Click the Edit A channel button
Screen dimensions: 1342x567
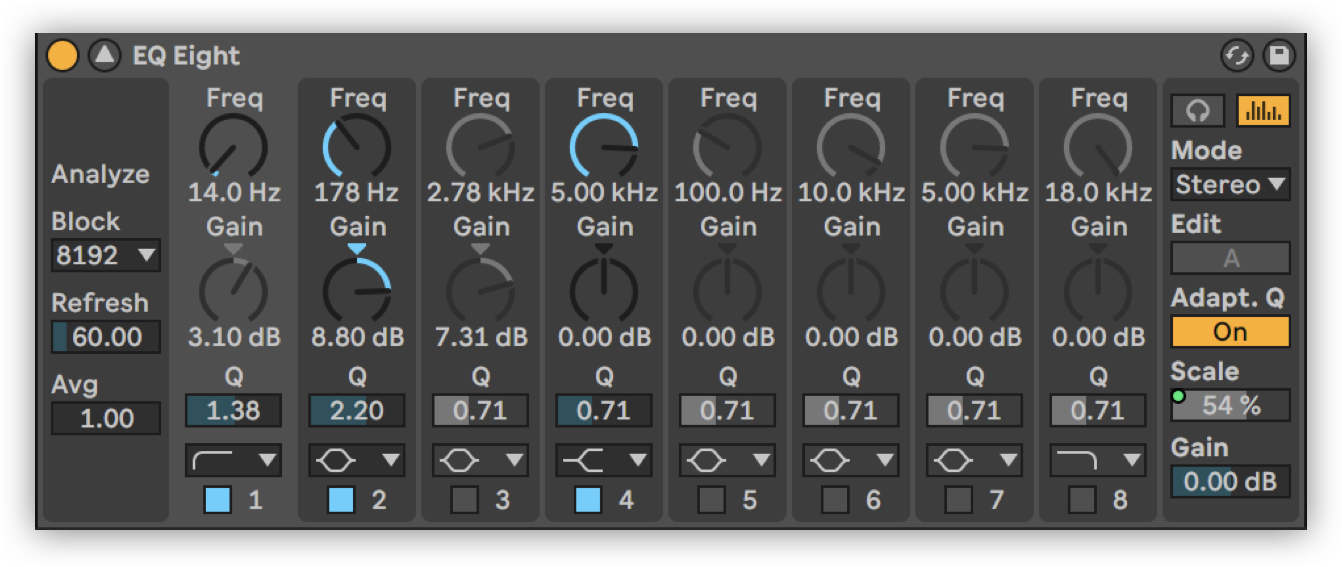[1231, 258]
